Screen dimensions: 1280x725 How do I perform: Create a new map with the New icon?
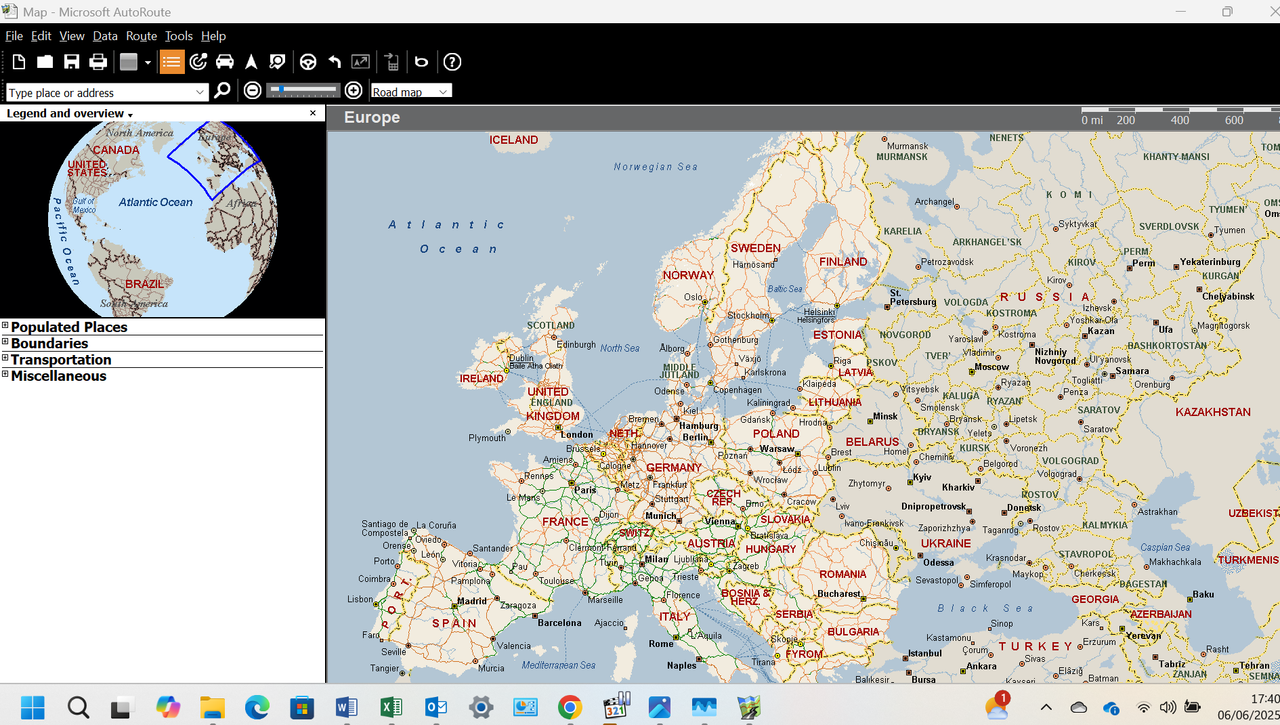click(19, 62)
